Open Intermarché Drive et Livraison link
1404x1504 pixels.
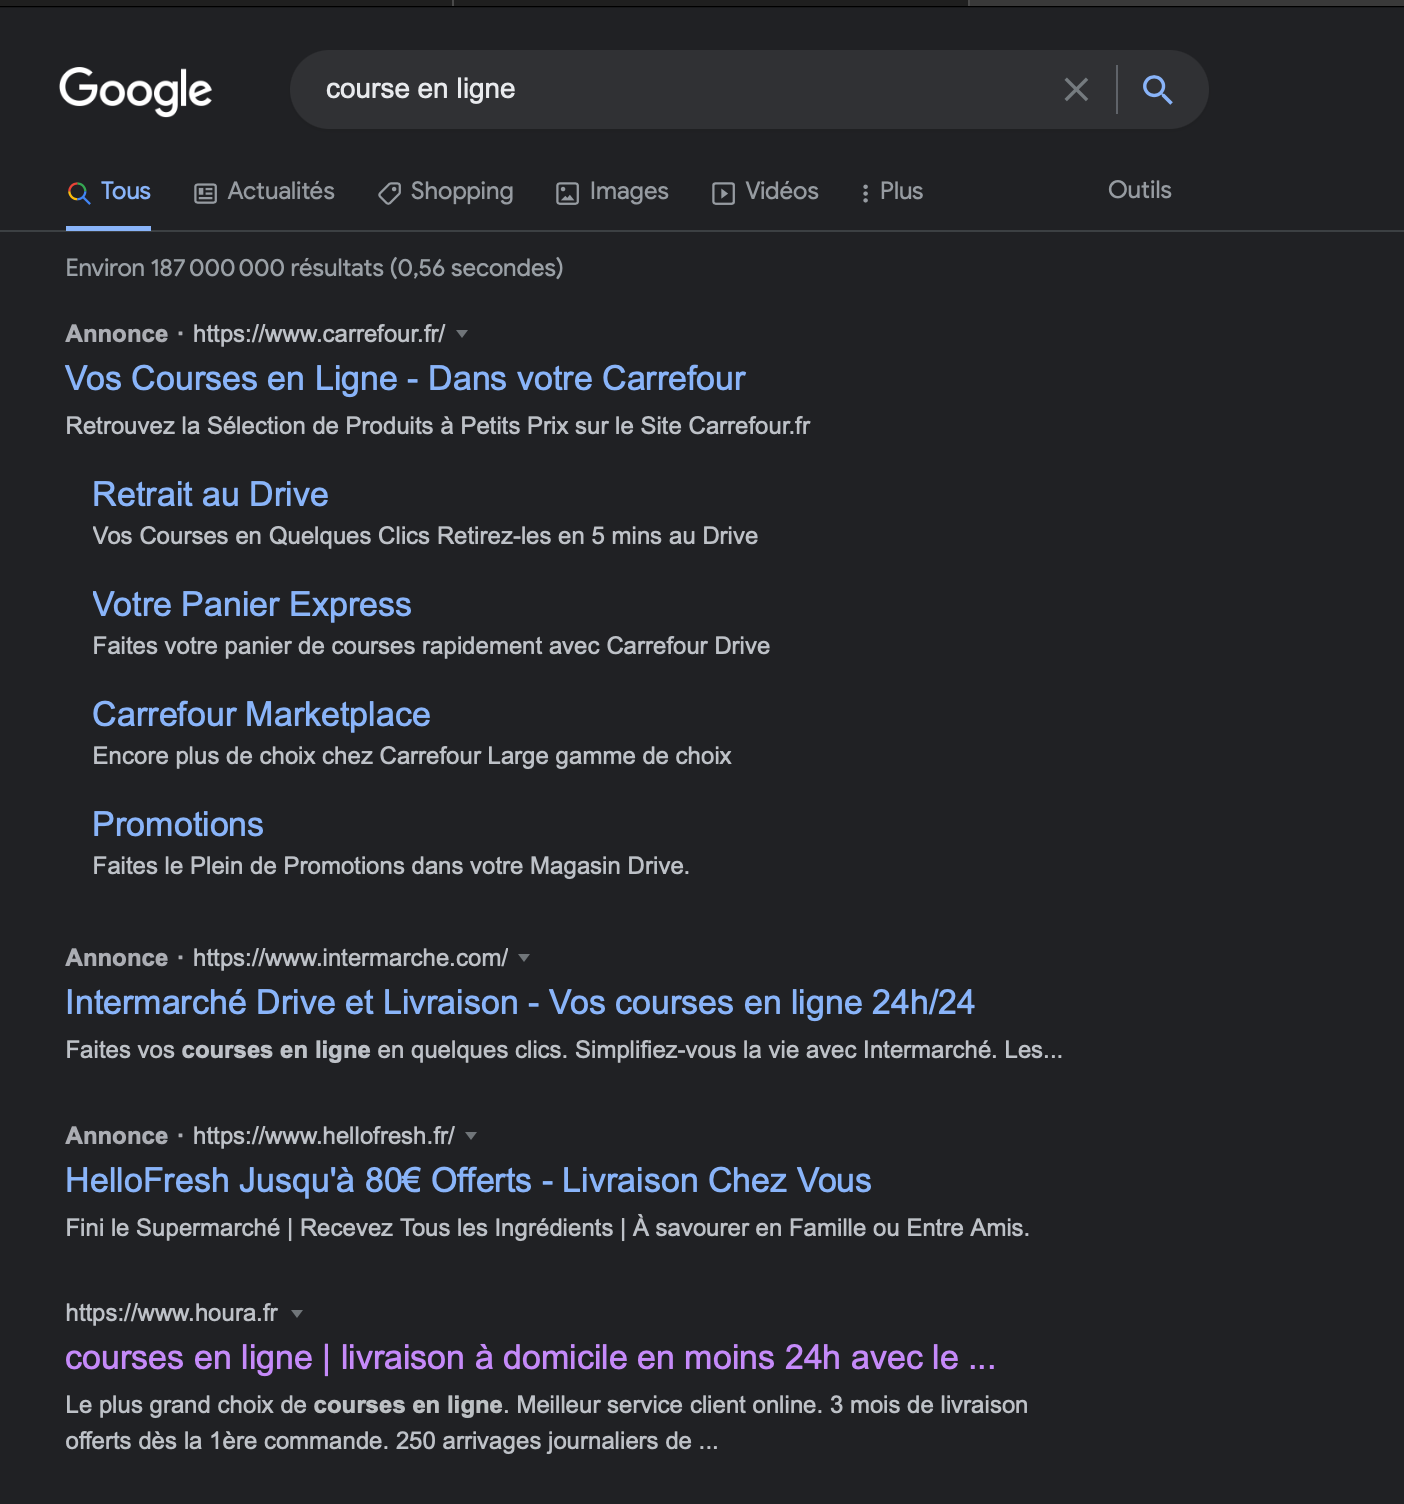(520, 1002)
